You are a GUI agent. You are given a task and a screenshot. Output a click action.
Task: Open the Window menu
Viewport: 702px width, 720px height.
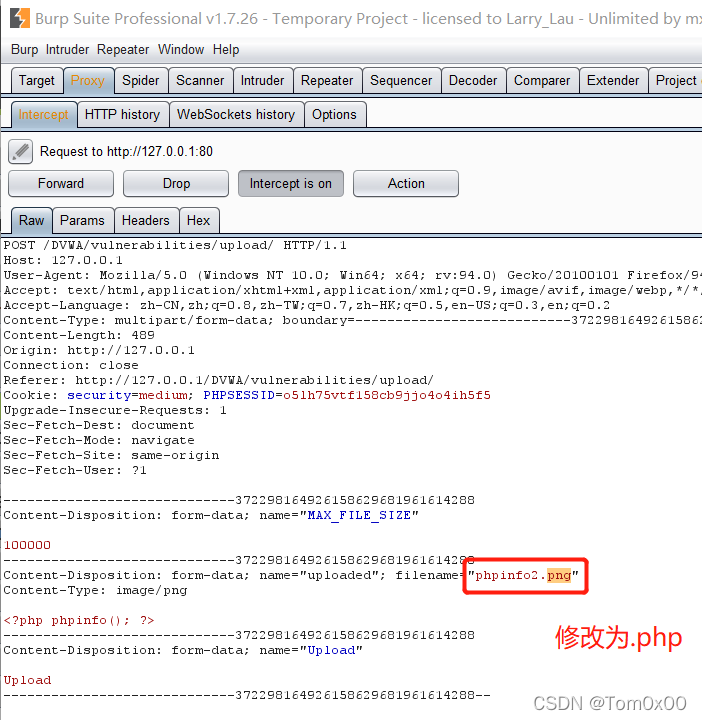181,50
